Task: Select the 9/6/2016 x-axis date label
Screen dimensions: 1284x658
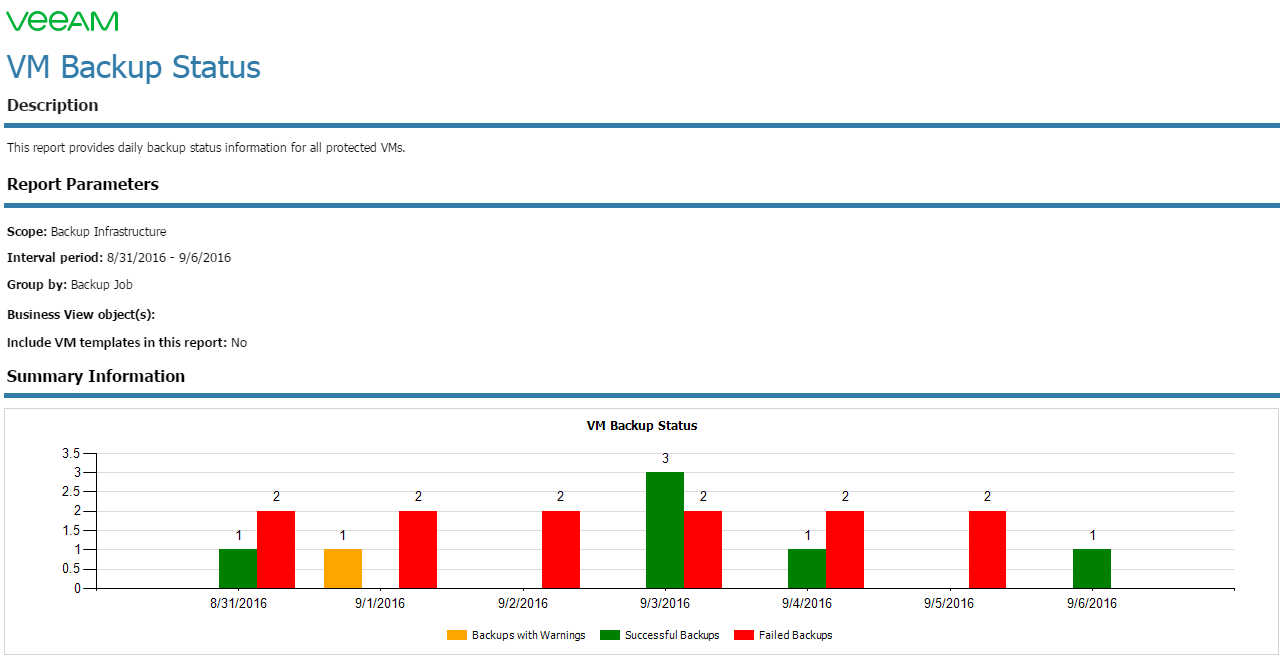Action: click(1092, 603)
